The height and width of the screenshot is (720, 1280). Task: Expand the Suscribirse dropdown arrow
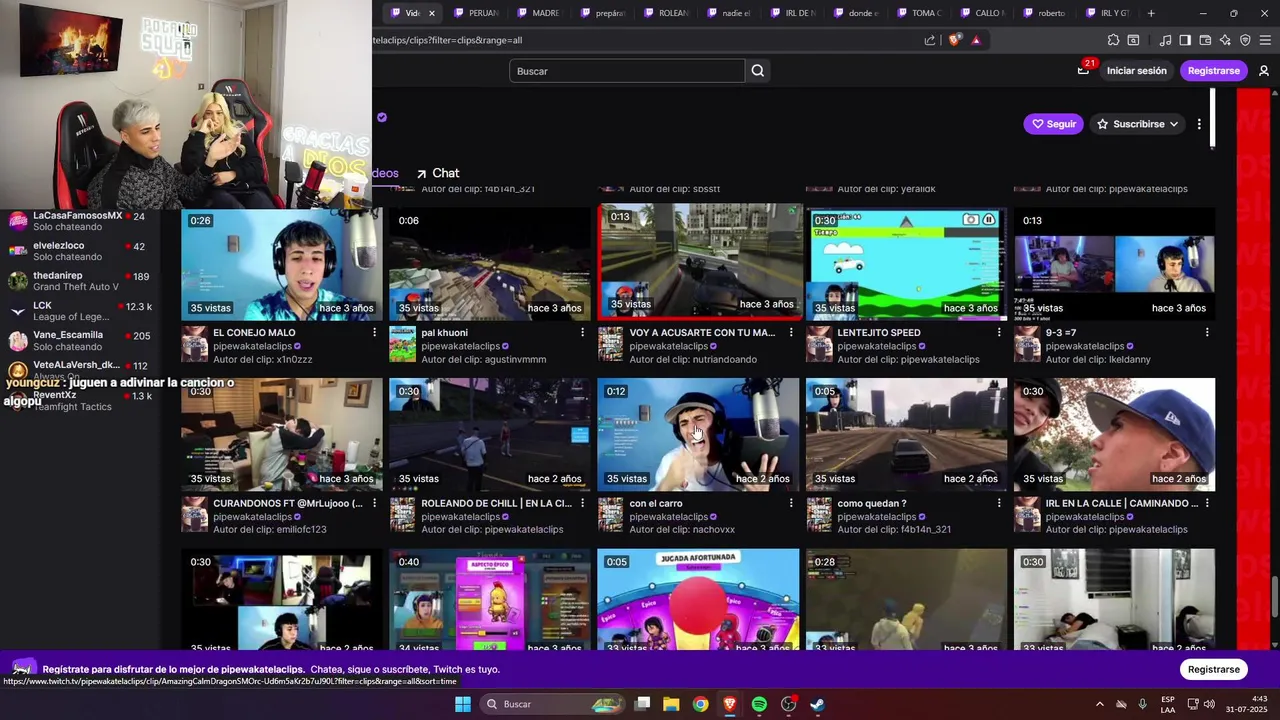click(x=1173, y=124)
